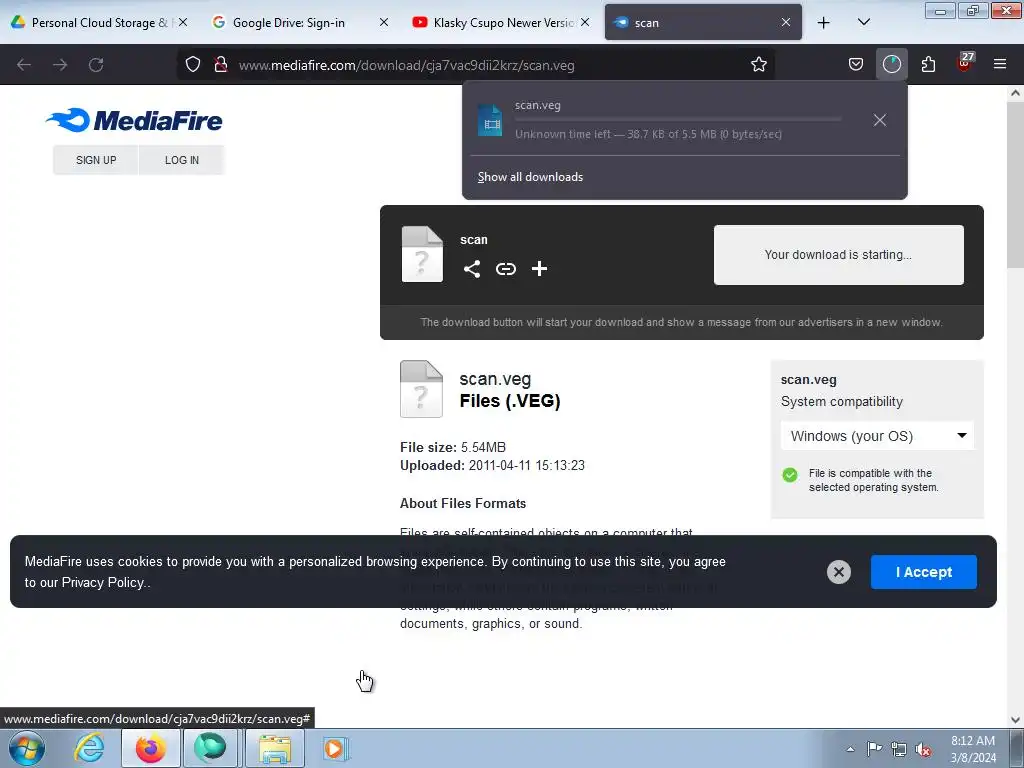Click the show desktop strip
Image resolution: width=1024 pixels, height=768 pixels.
point(1017,748)
